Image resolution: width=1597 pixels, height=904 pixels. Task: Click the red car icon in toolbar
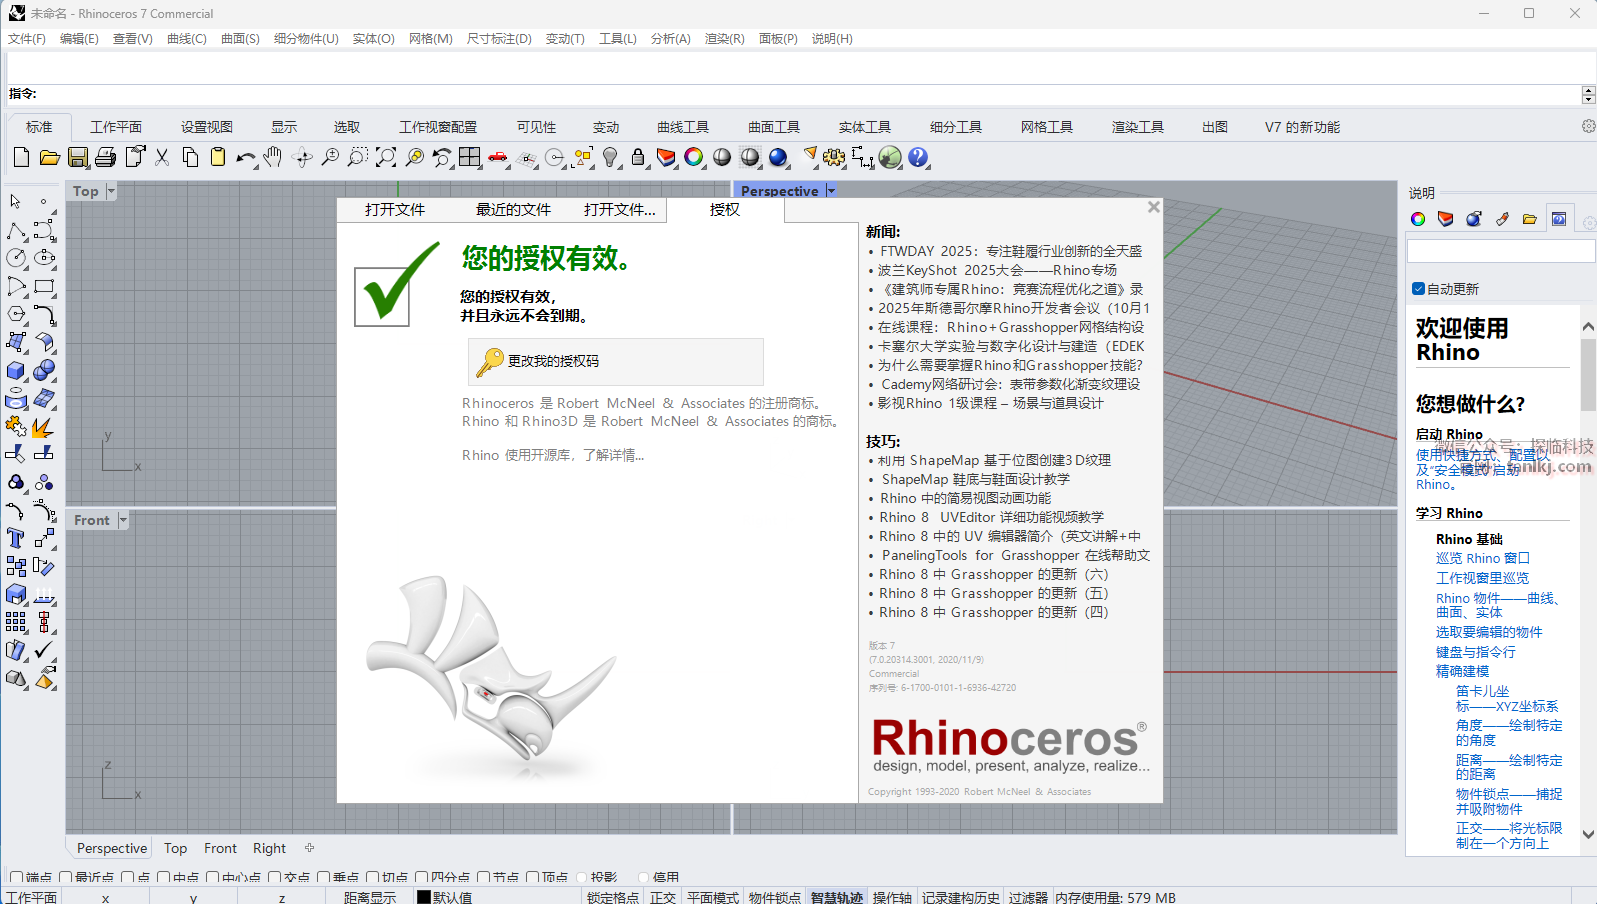point(498,158)
